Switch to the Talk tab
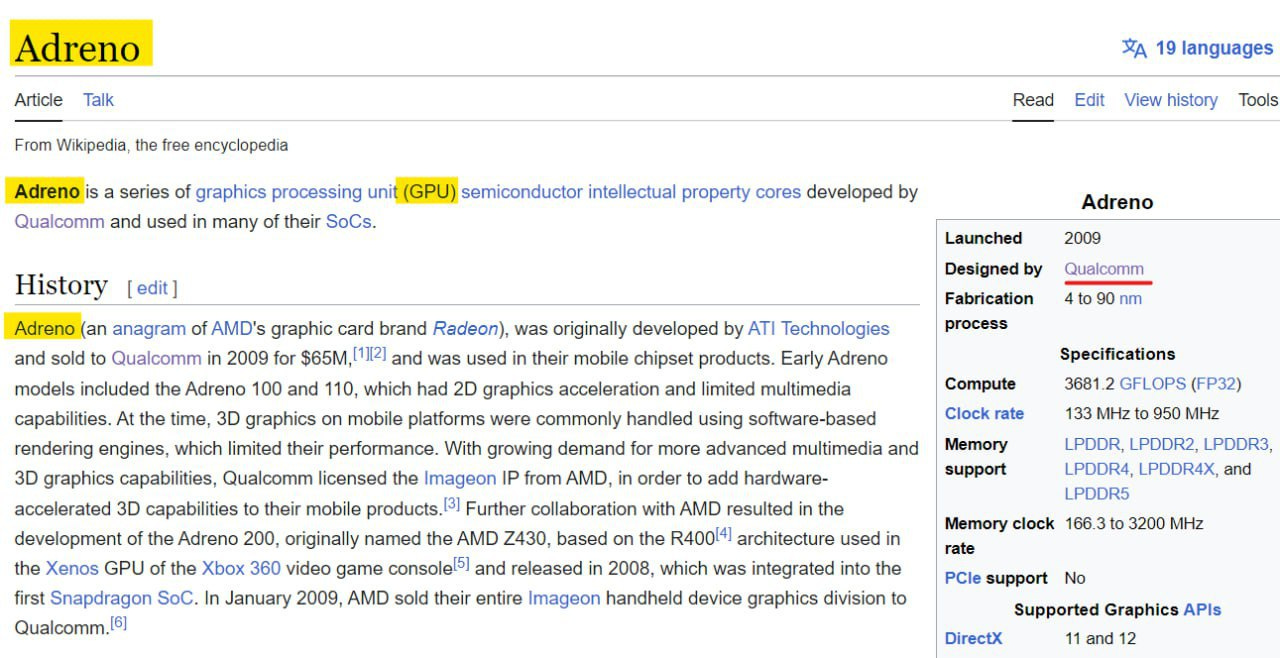 (x=98, y=100)
